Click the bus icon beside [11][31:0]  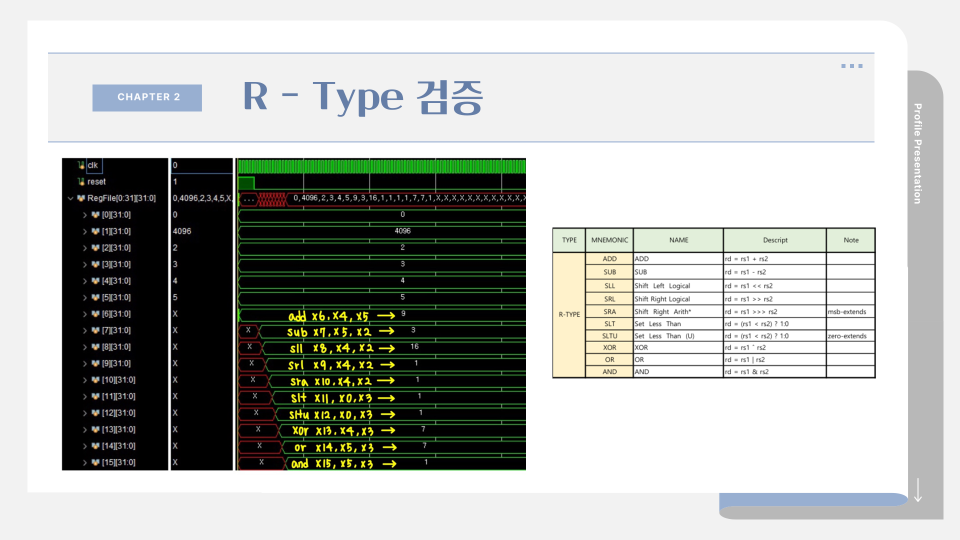pyautogui.click(x=96, y=397)
